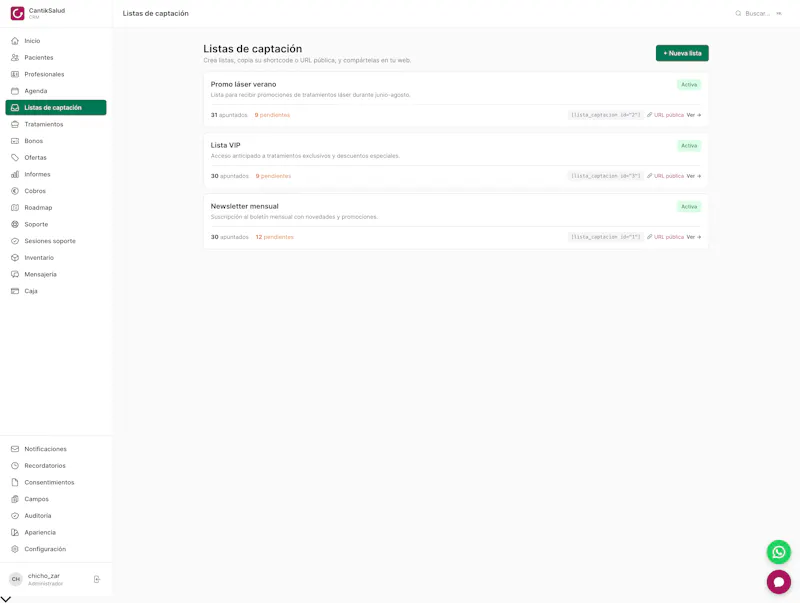Screen dimensions: 800x603
Task: Click the chicho_zar username
Action: 44,575
